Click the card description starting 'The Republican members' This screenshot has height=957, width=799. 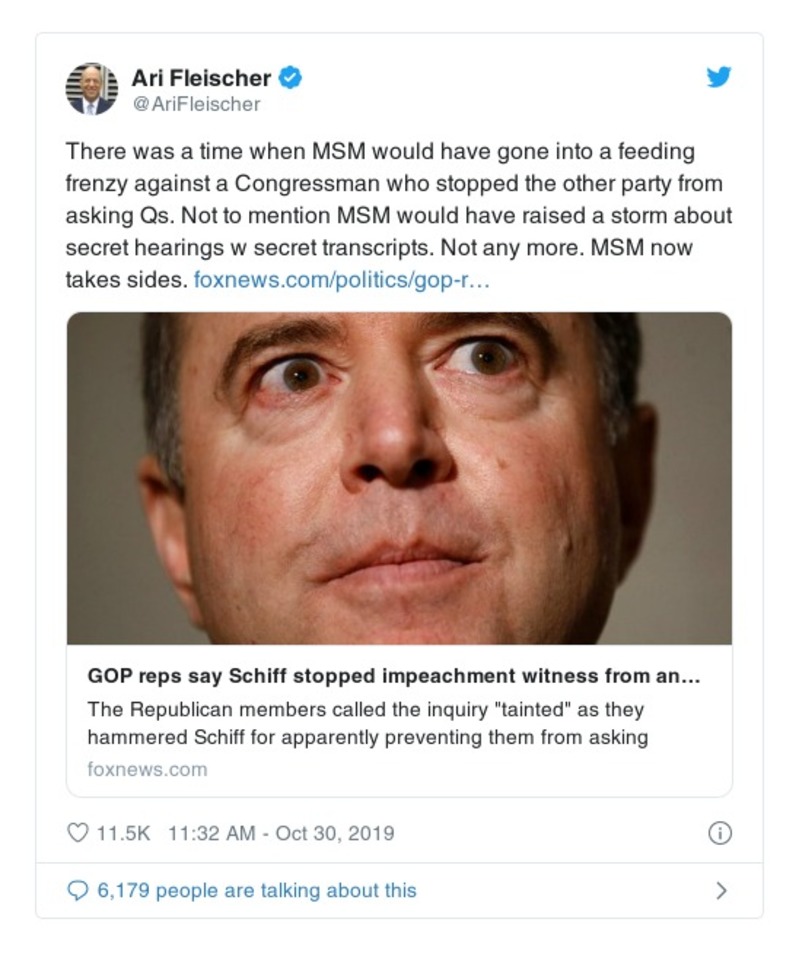click(367, 723)
